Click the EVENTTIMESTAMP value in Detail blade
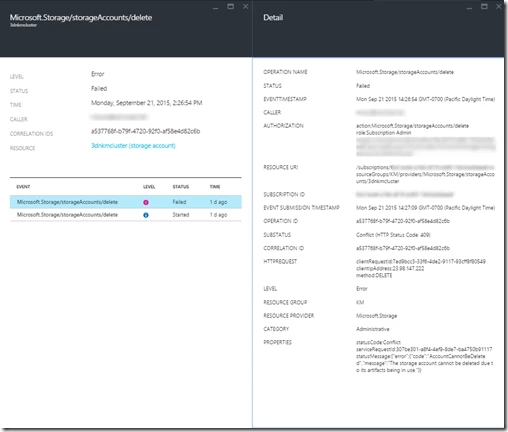 425,99
